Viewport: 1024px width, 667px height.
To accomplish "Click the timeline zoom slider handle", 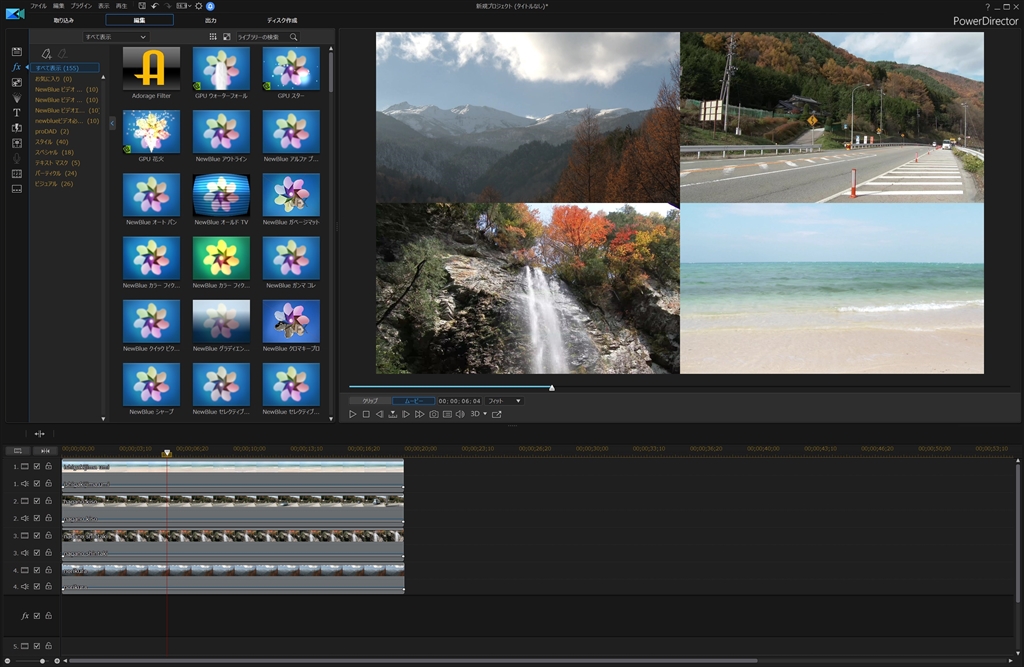I will coord(42,661).
